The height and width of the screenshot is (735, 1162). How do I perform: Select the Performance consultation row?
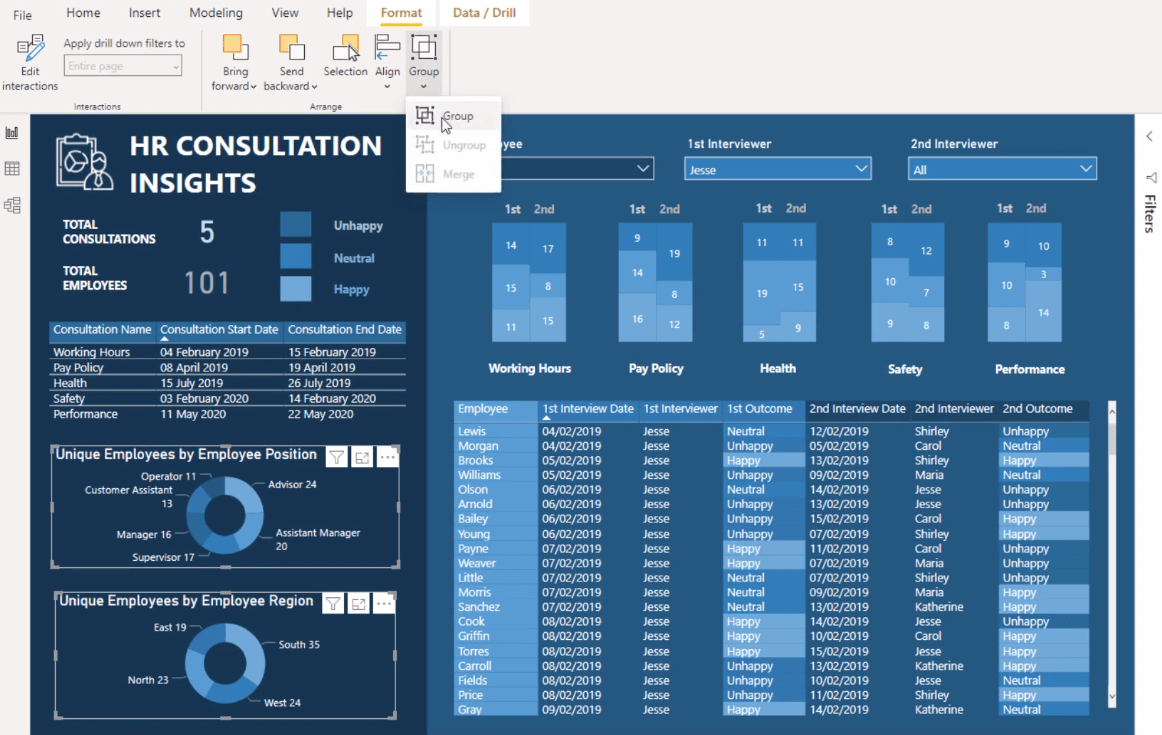point(228,414)
